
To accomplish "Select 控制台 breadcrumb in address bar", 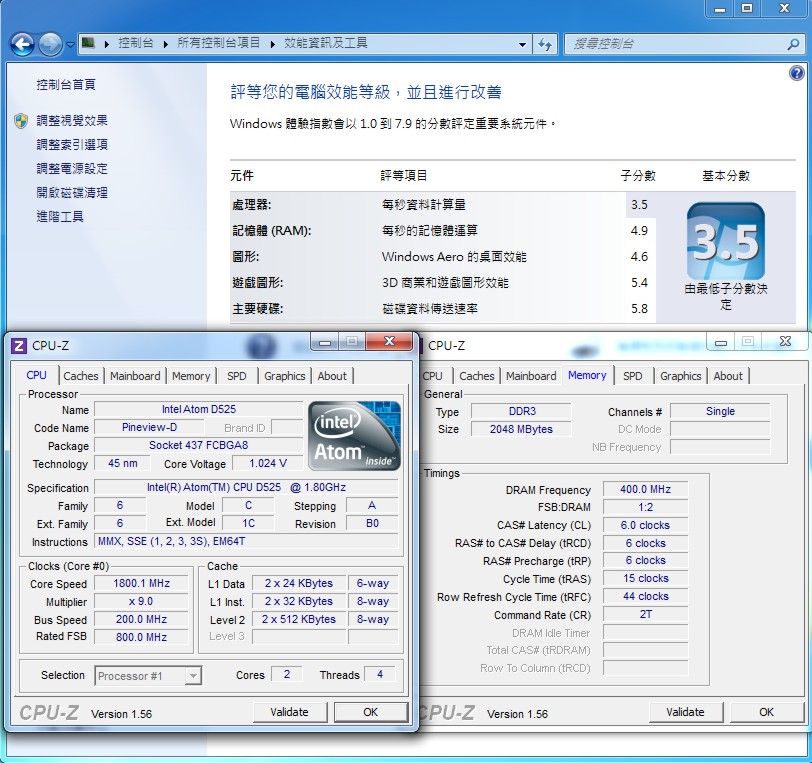I will tap(136, 43).
